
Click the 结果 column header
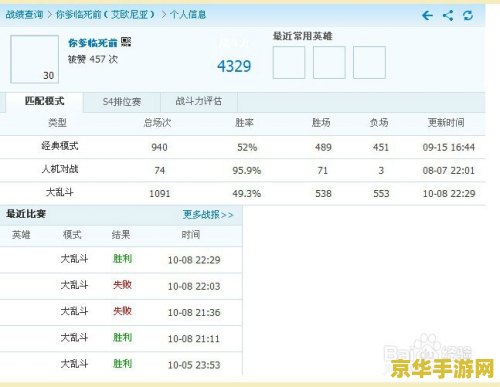(121, 235)
